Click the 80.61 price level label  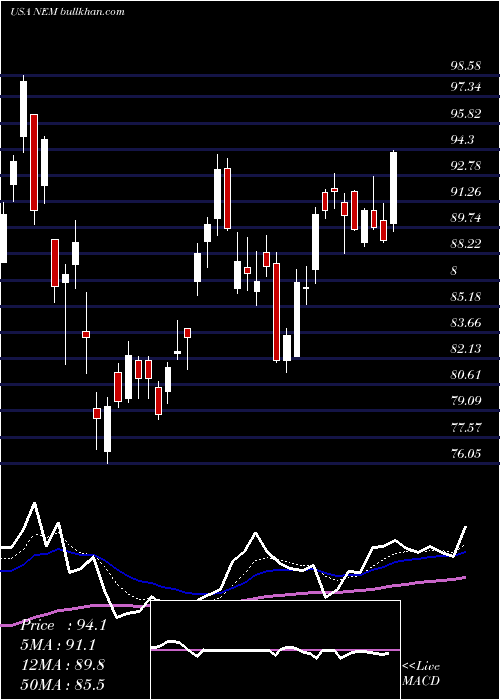tap(466, 374)
